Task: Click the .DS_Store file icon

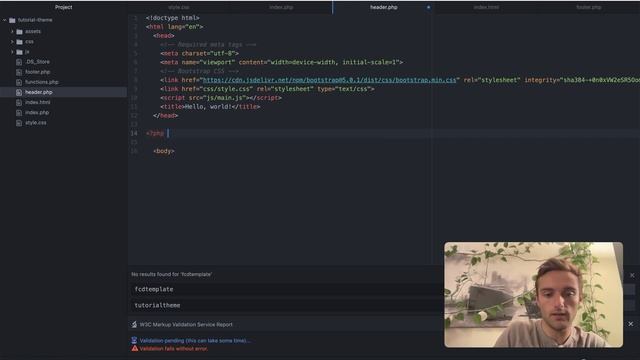Action: pos(19,62)
